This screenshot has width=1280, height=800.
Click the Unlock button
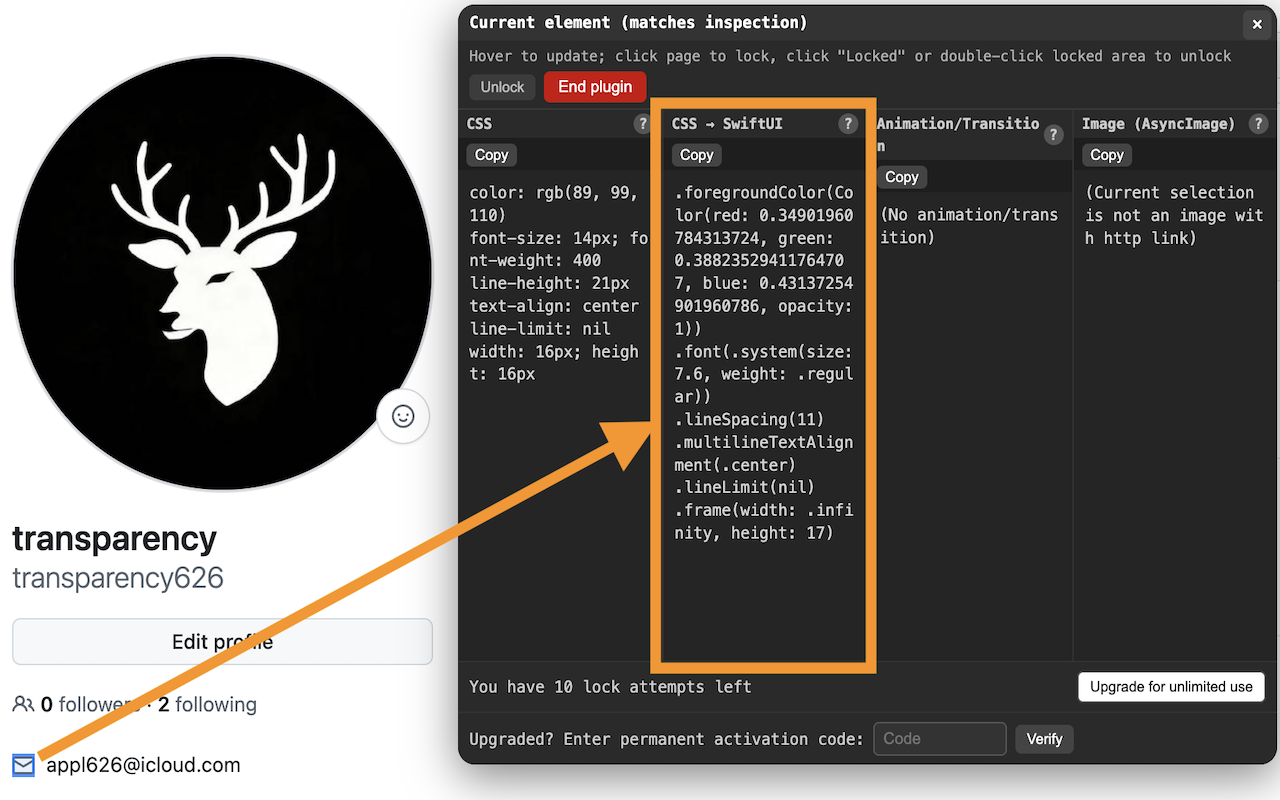click(x=502, y=86)
